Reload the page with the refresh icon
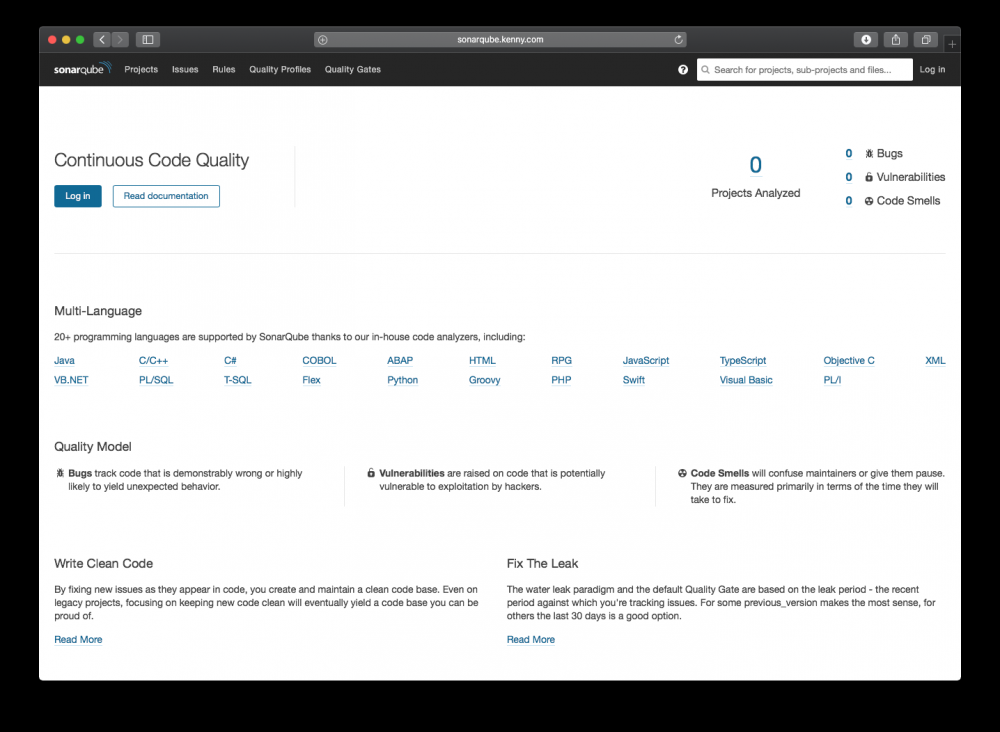 tap(679, 39)
